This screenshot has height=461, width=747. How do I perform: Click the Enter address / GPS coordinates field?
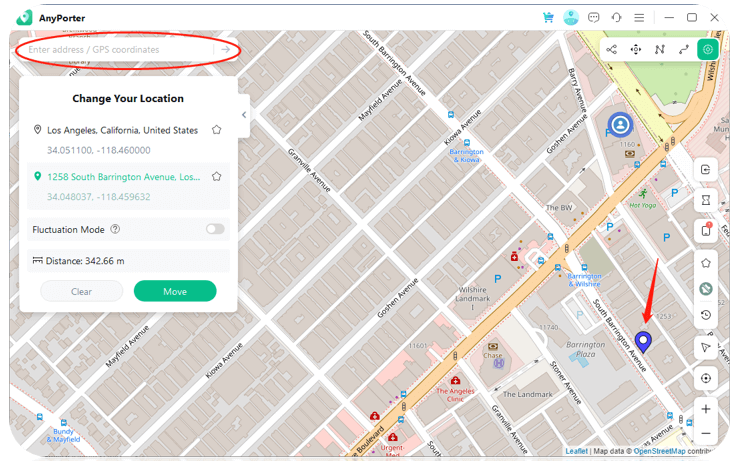tap(119, 50)
